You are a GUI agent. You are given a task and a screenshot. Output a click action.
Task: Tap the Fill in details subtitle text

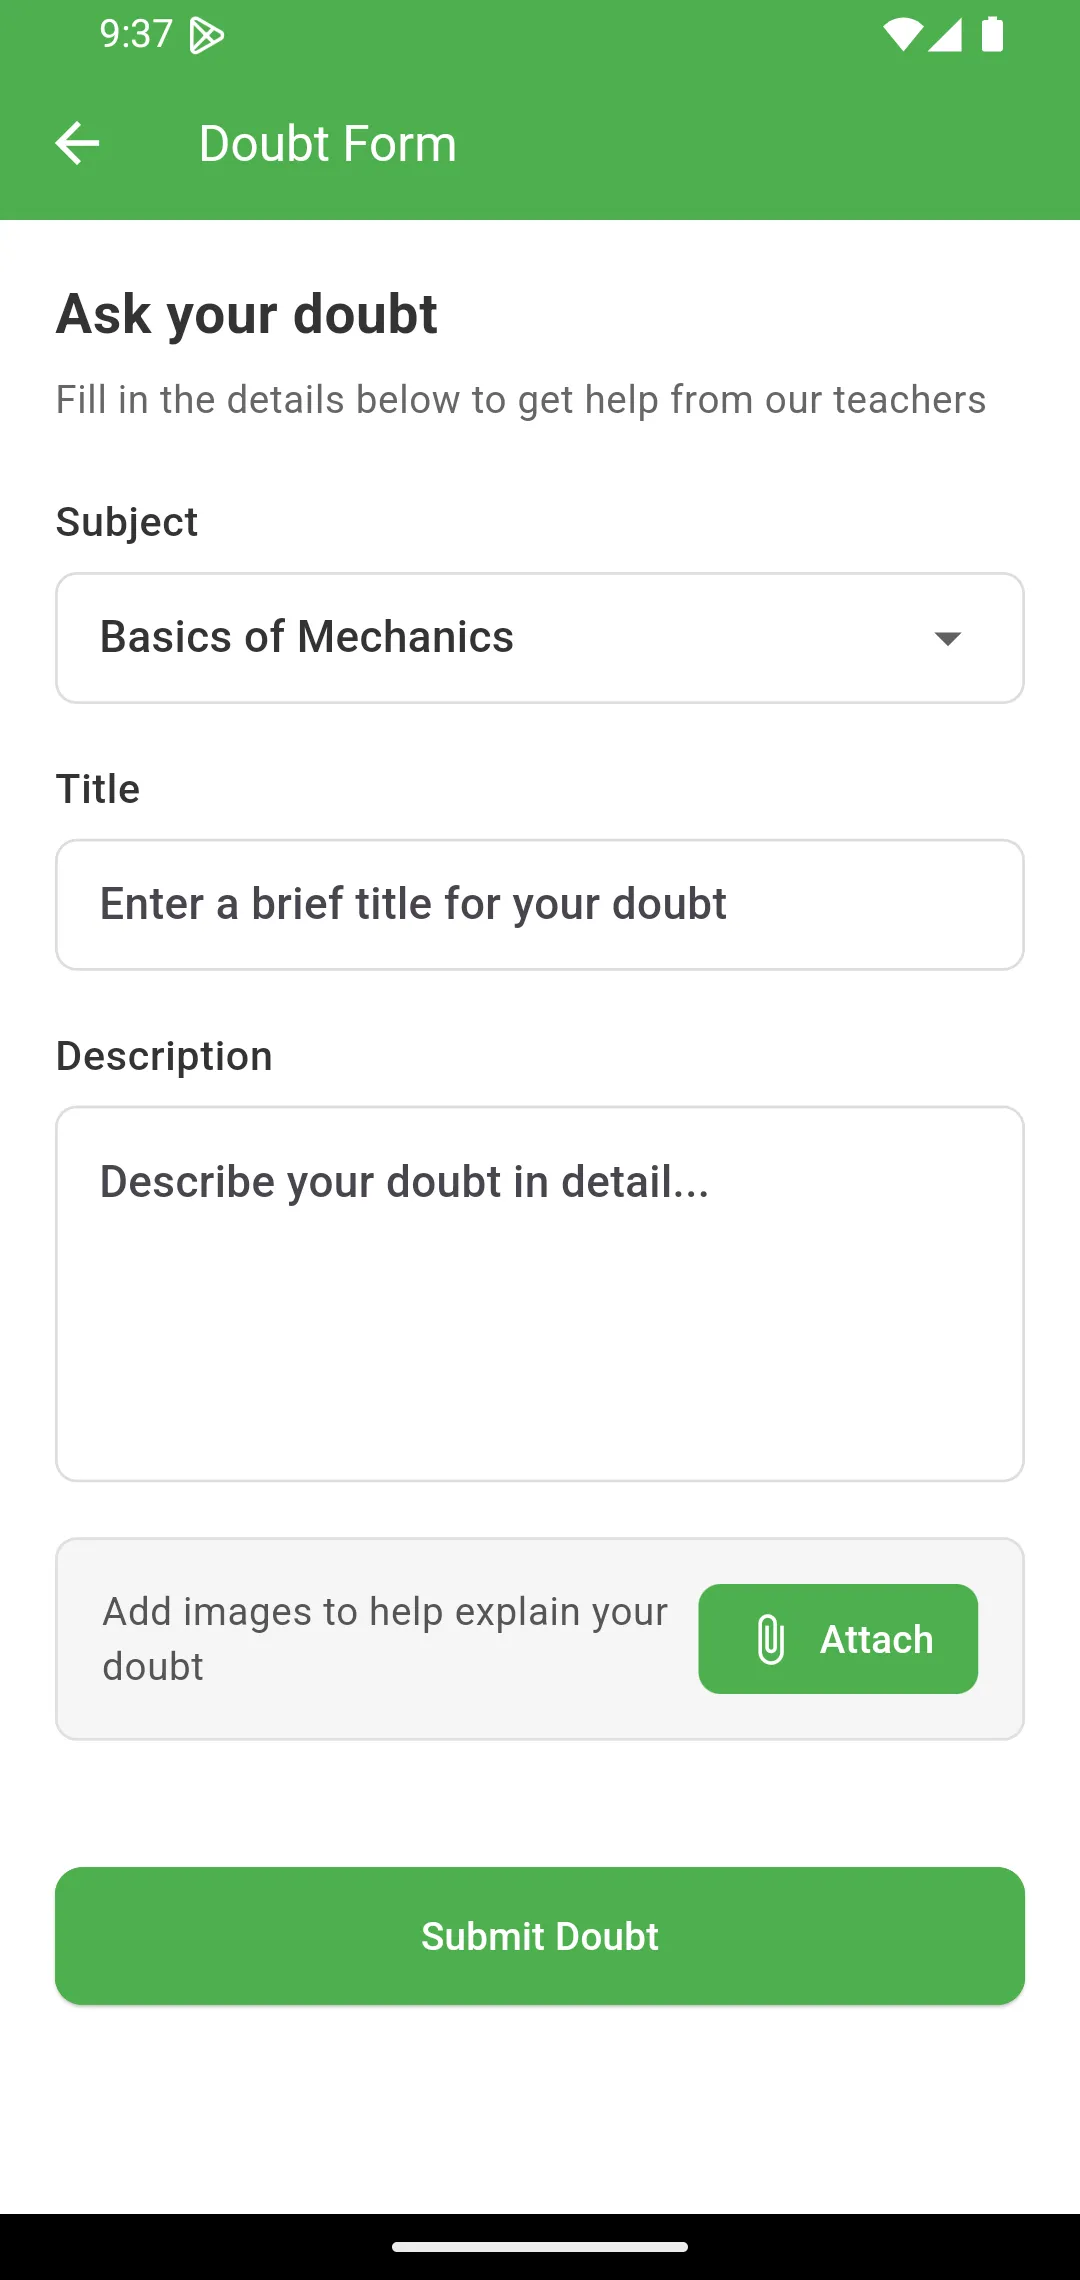(x=520, y=398)
